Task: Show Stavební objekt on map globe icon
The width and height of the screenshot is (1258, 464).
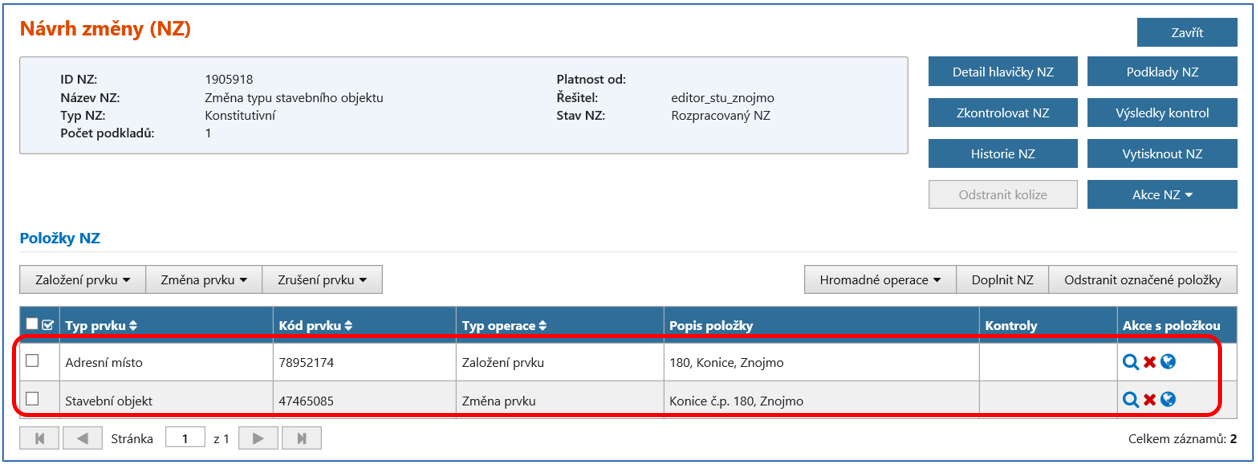Action: pyautogui.click(x=1168, y=400)
